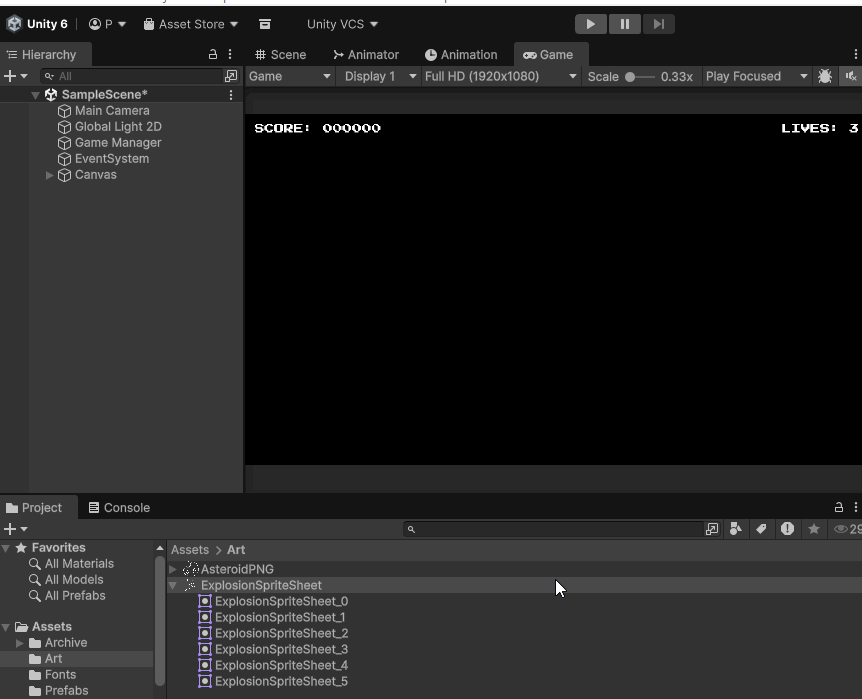Focus the Project search field
This screenshot has width=862, height=699.
[x=554, y=529]
